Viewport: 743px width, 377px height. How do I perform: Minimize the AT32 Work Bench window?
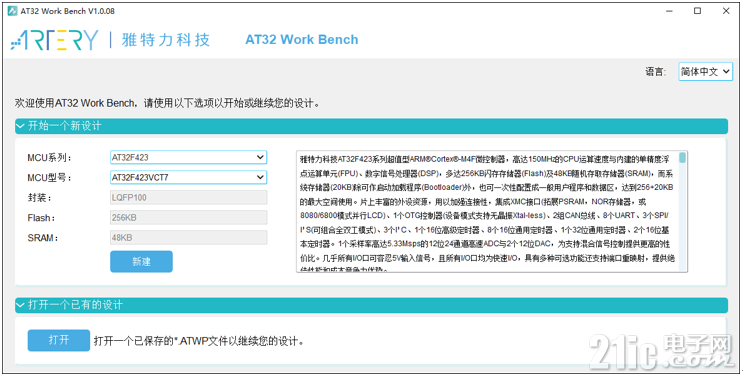point(668,11)
